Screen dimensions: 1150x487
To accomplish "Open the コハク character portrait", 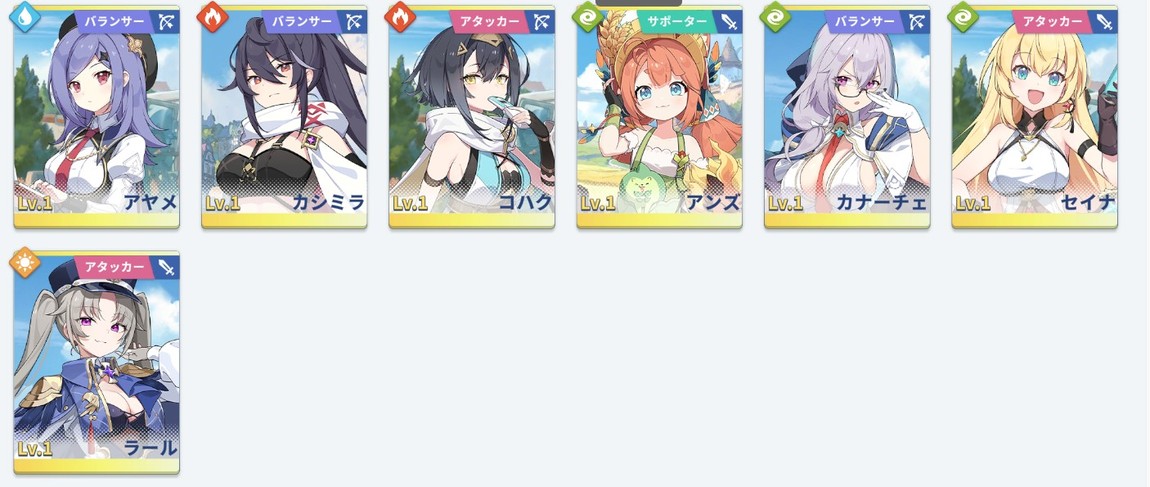I will click(x=472, y=117).
